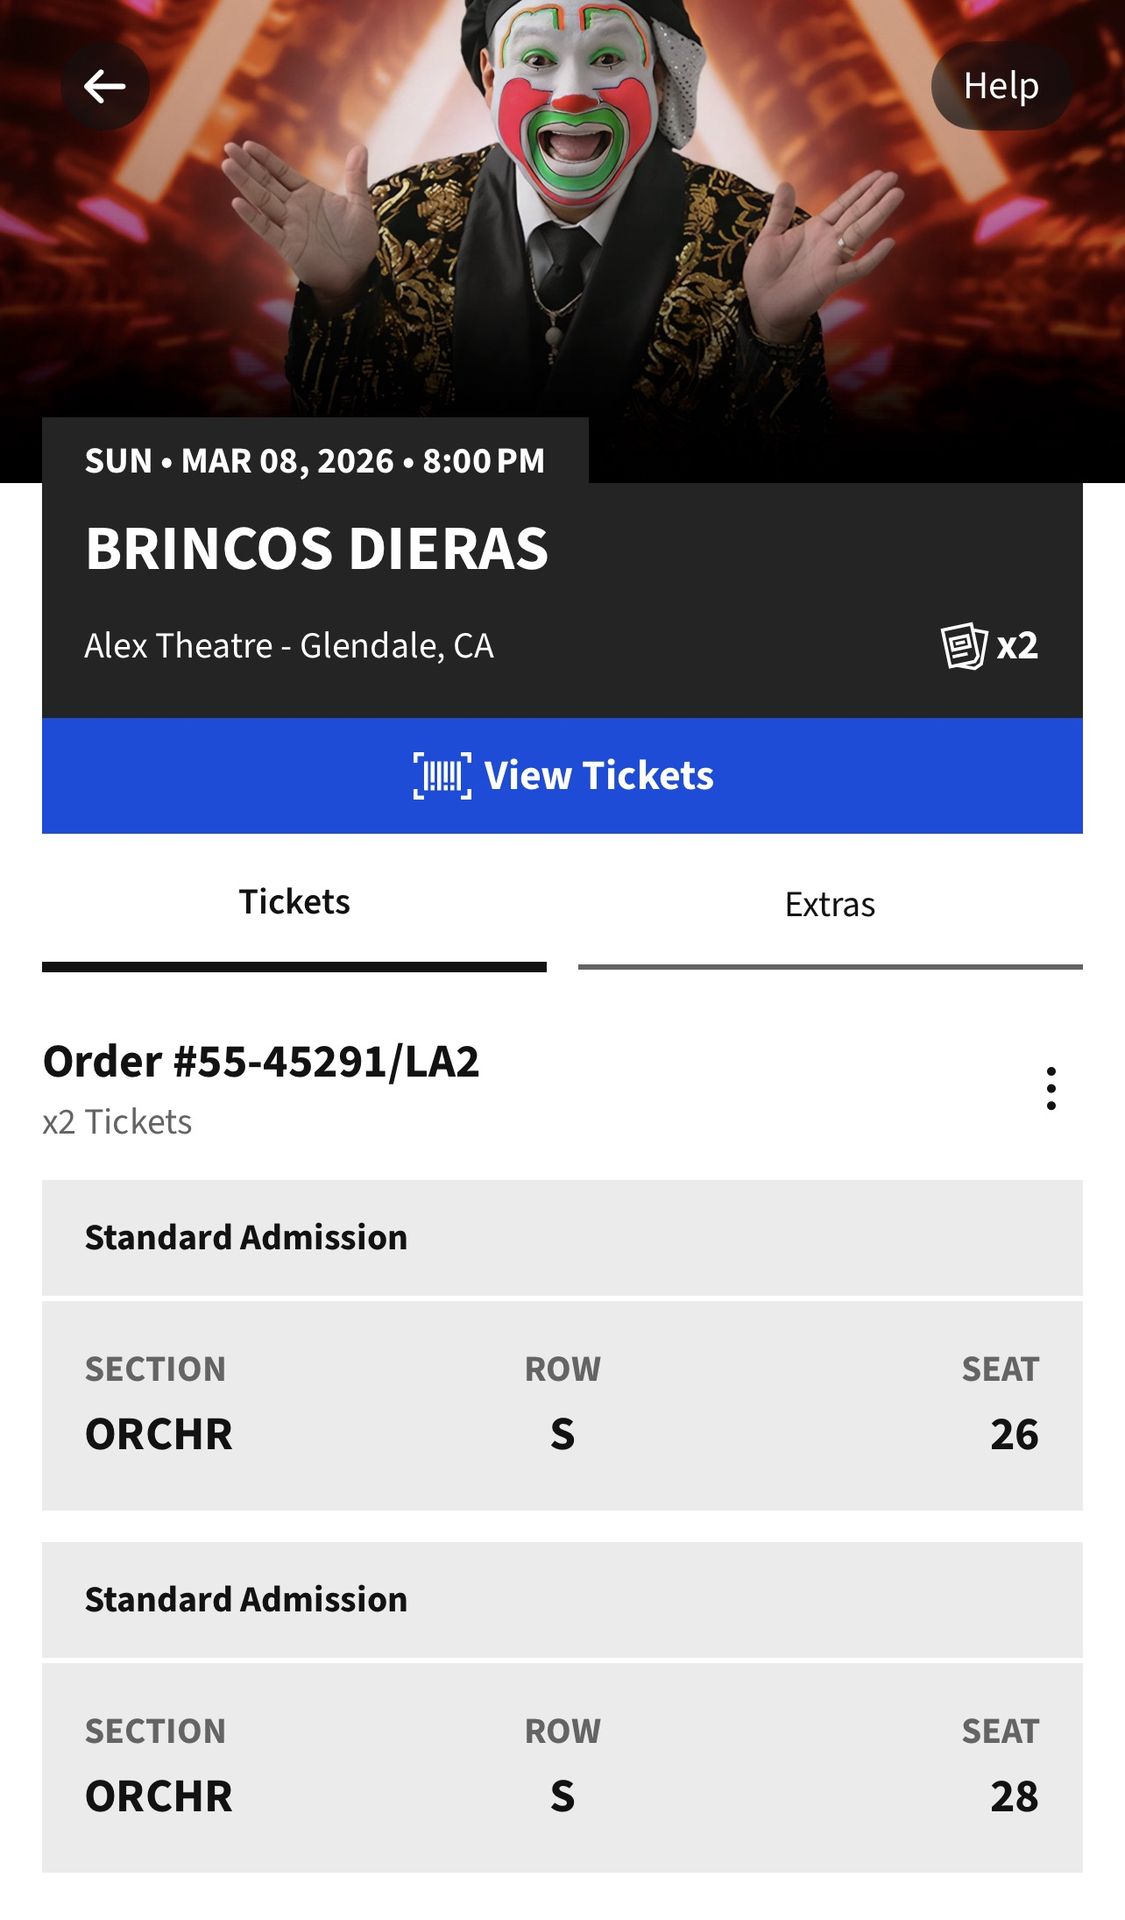
Task: Switch to the Extras tab
Action: tap(830, 905)
